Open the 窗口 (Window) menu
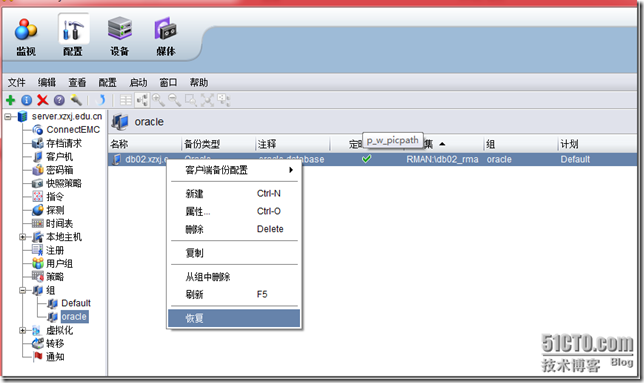 (168, 83)
